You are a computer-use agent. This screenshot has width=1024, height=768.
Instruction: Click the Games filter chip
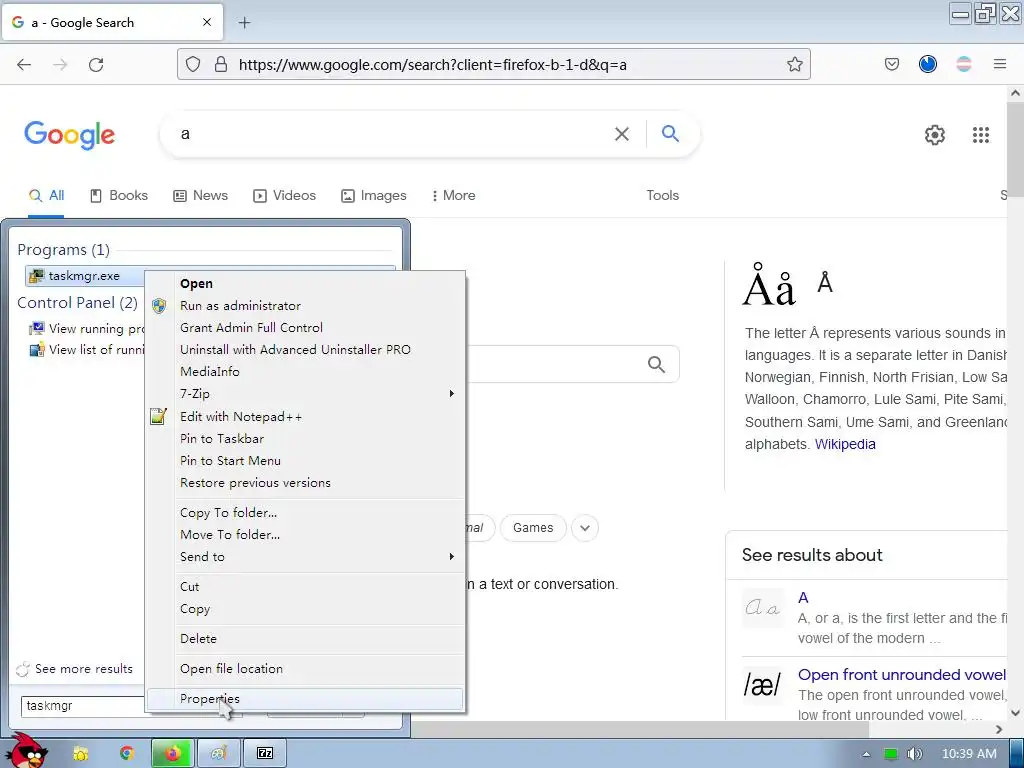pos(533,528)
